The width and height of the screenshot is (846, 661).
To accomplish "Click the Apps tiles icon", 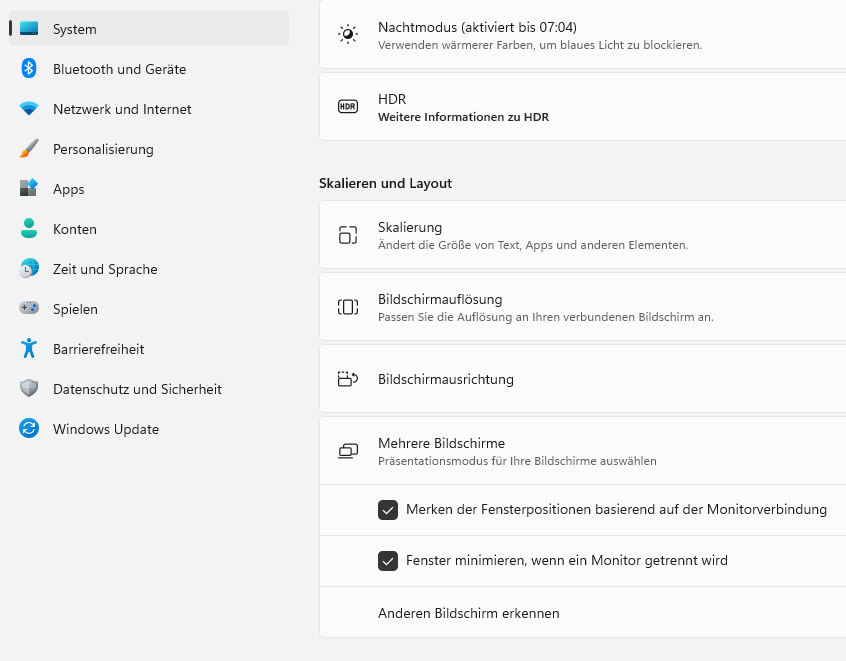I will (29, 188).
